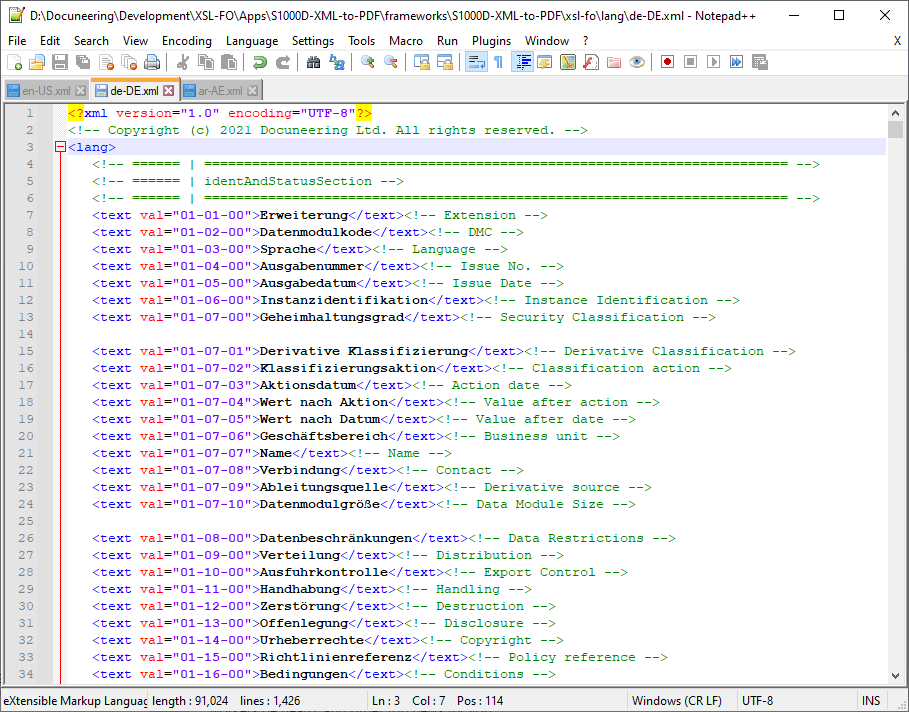The height and width of the screenshot is (712, 909).
Task: Open the Settings menu
Action: pos(312,41)
